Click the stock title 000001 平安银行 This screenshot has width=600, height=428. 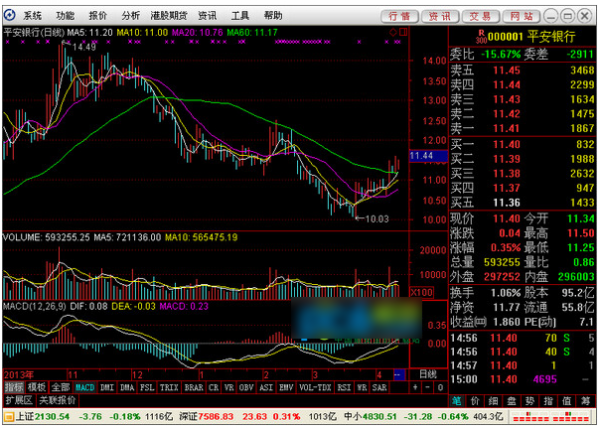(x=531, y=37)
